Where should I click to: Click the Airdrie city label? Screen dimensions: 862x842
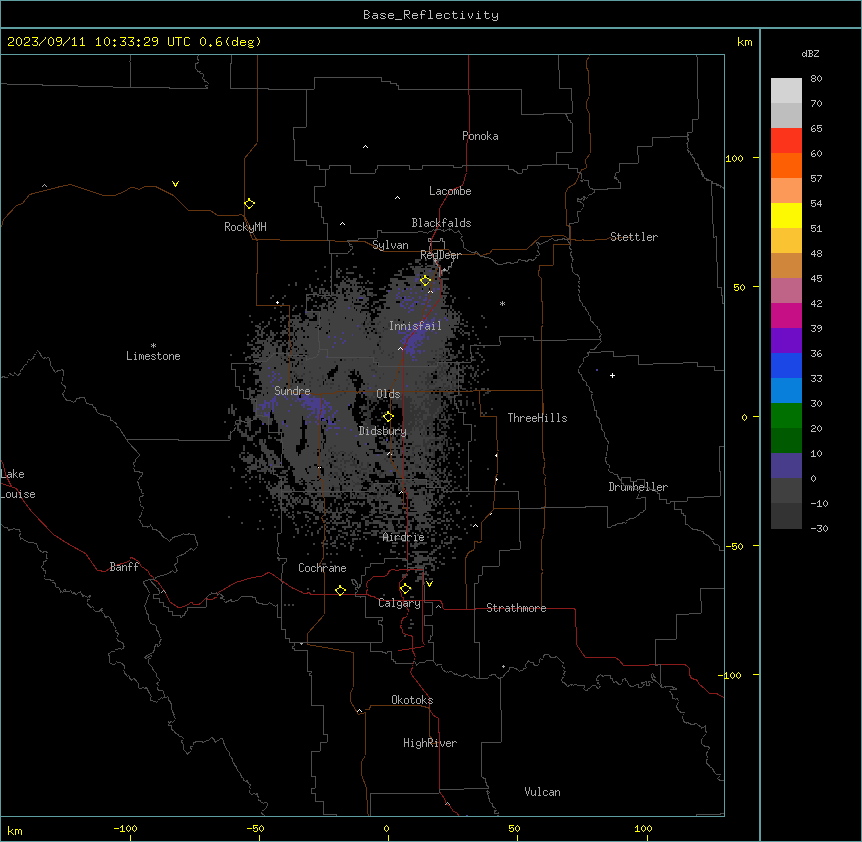[404, 537]
